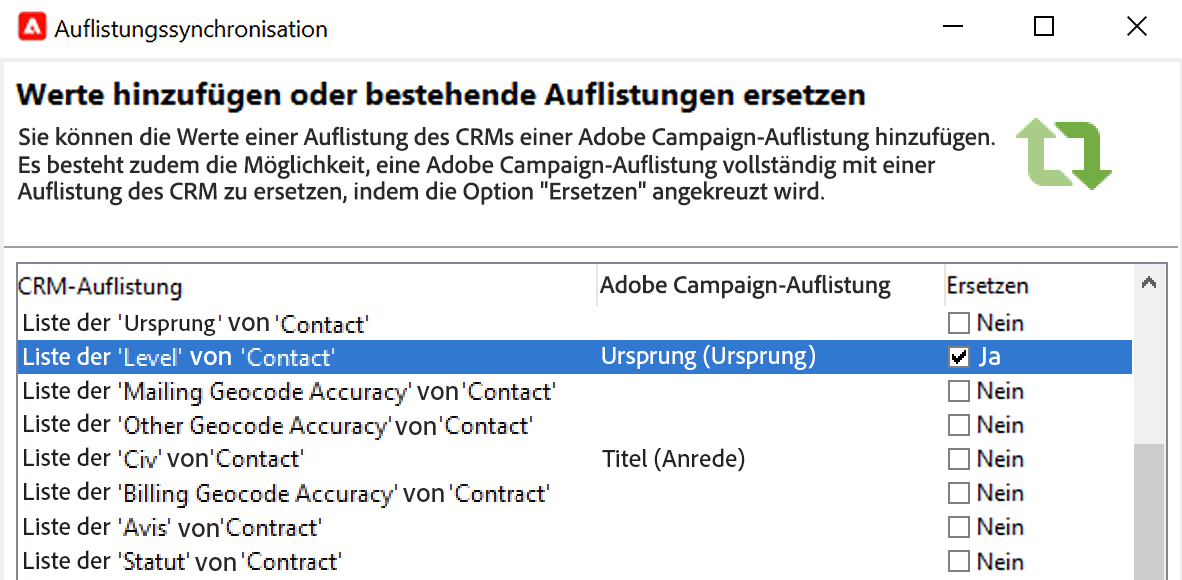The image size is (1182, 580).
Task: Open Adobe Campaign cell 'Ursprung (Ursprung)'
Action: [708, 357]
